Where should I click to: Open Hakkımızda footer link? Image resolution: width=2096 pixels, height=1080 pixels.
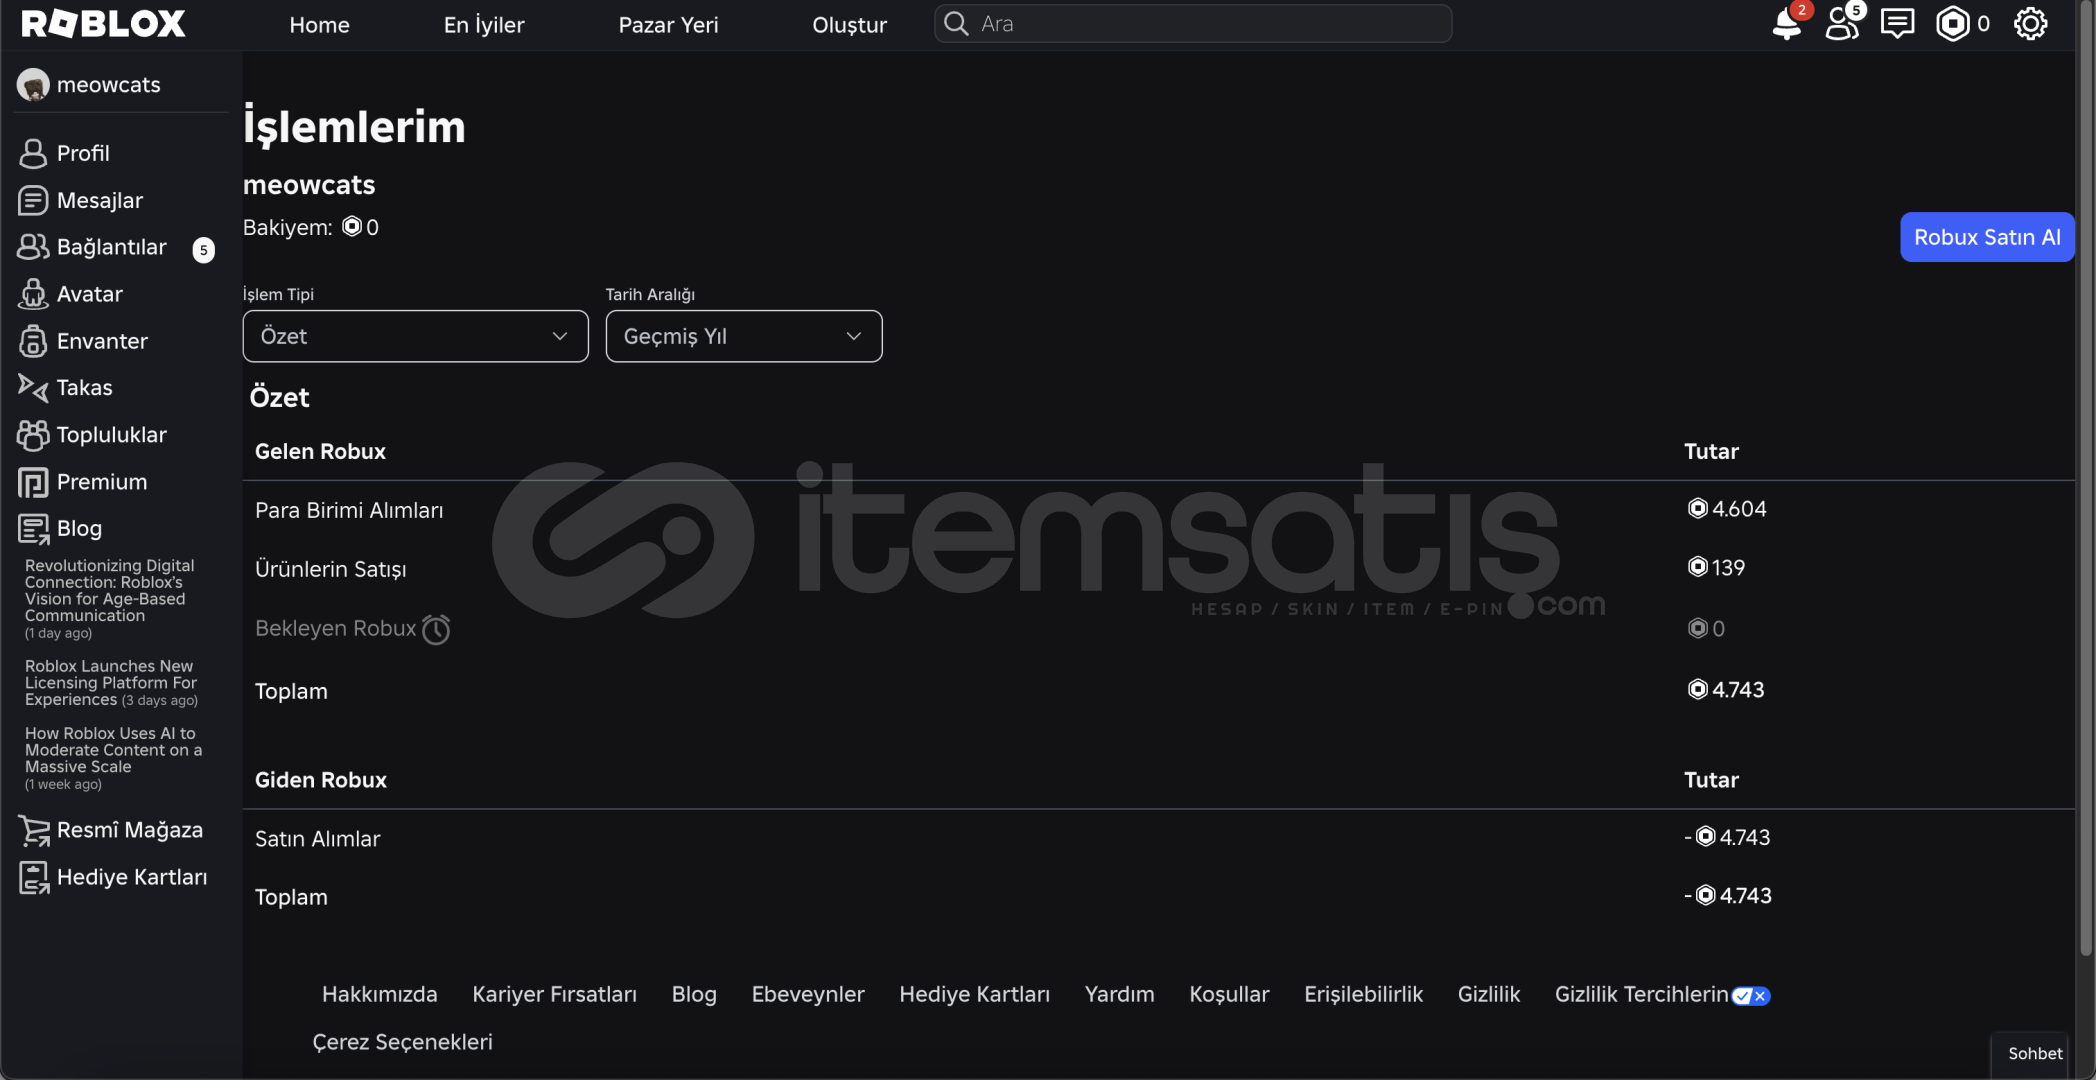(379, 995)
